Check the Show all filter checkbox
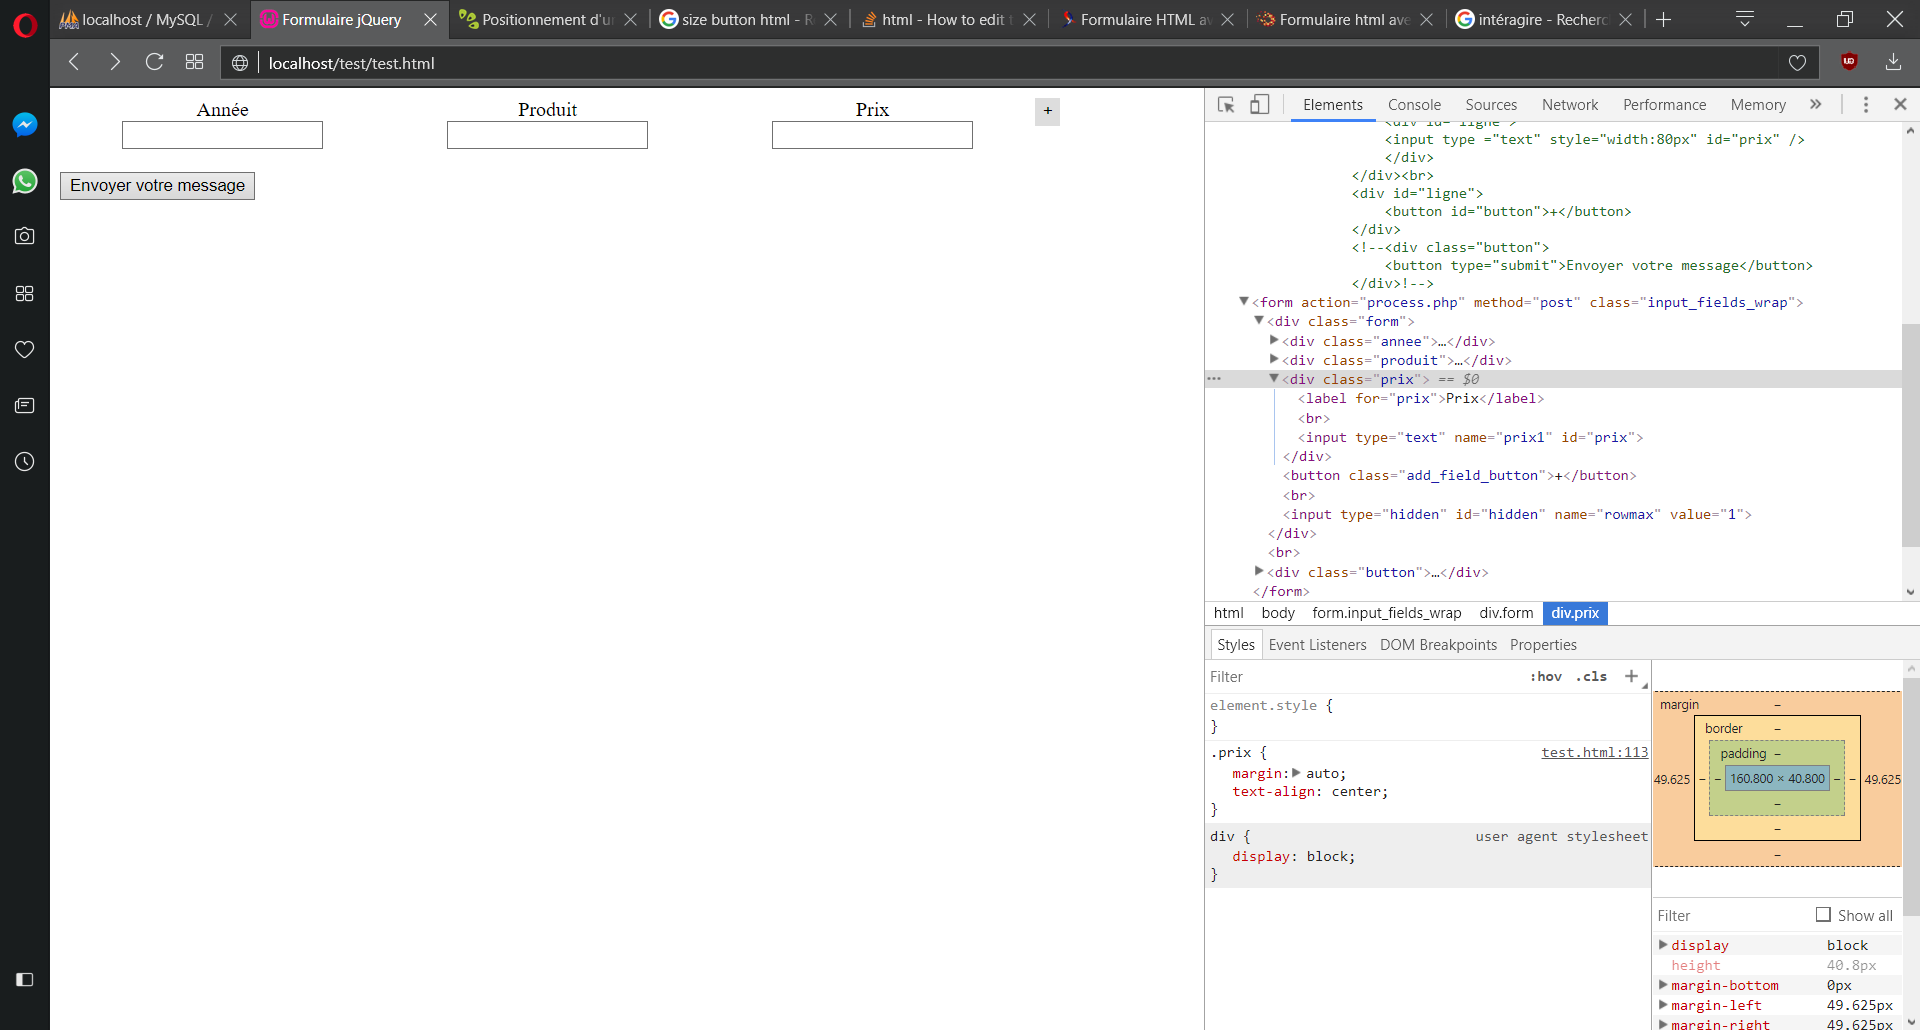The width and height of the screenshot is (1920, 1030). (x=1824, y=914)
